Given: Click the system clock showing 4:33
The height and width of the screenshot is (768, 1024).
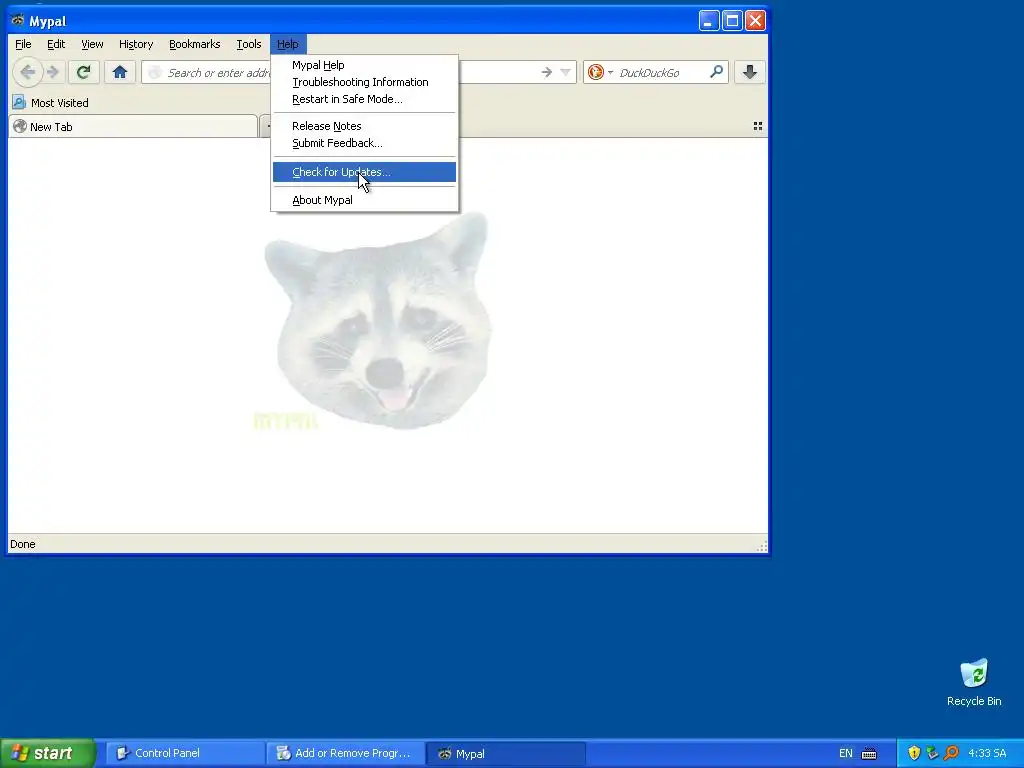Looking at the screenshot, I should click(987, 753).
